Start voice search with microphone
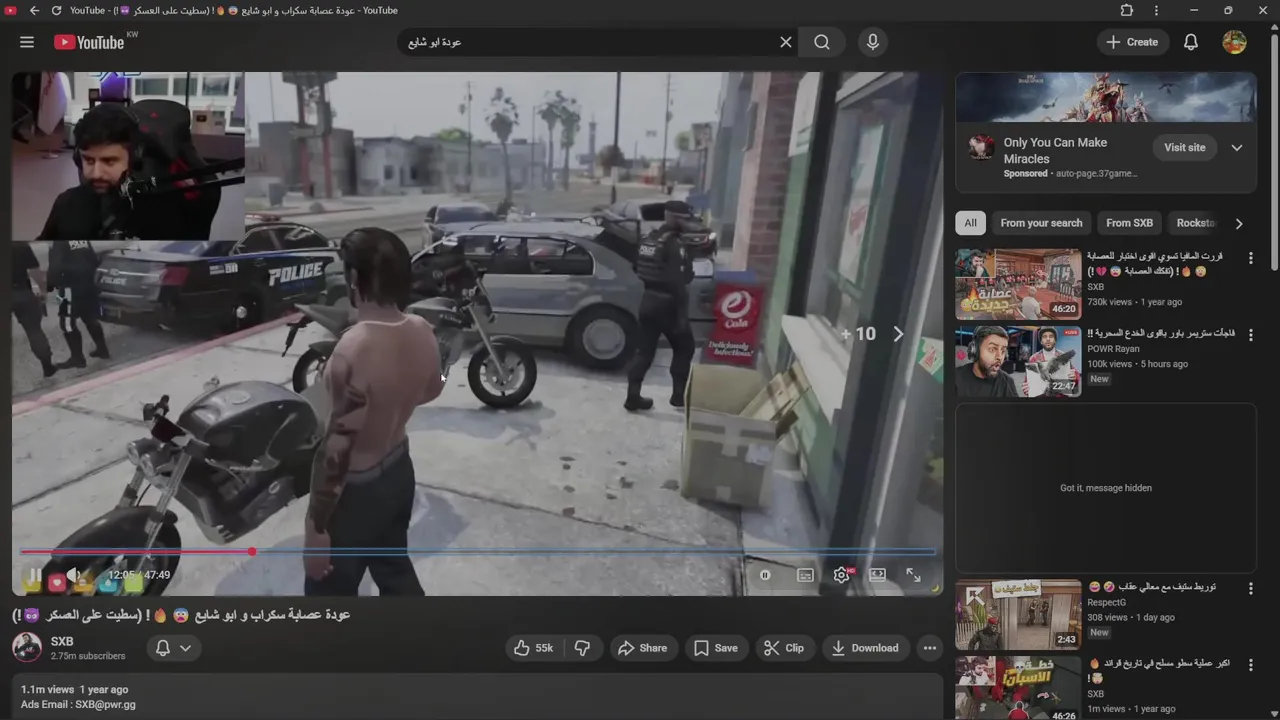 coord(873,42)
